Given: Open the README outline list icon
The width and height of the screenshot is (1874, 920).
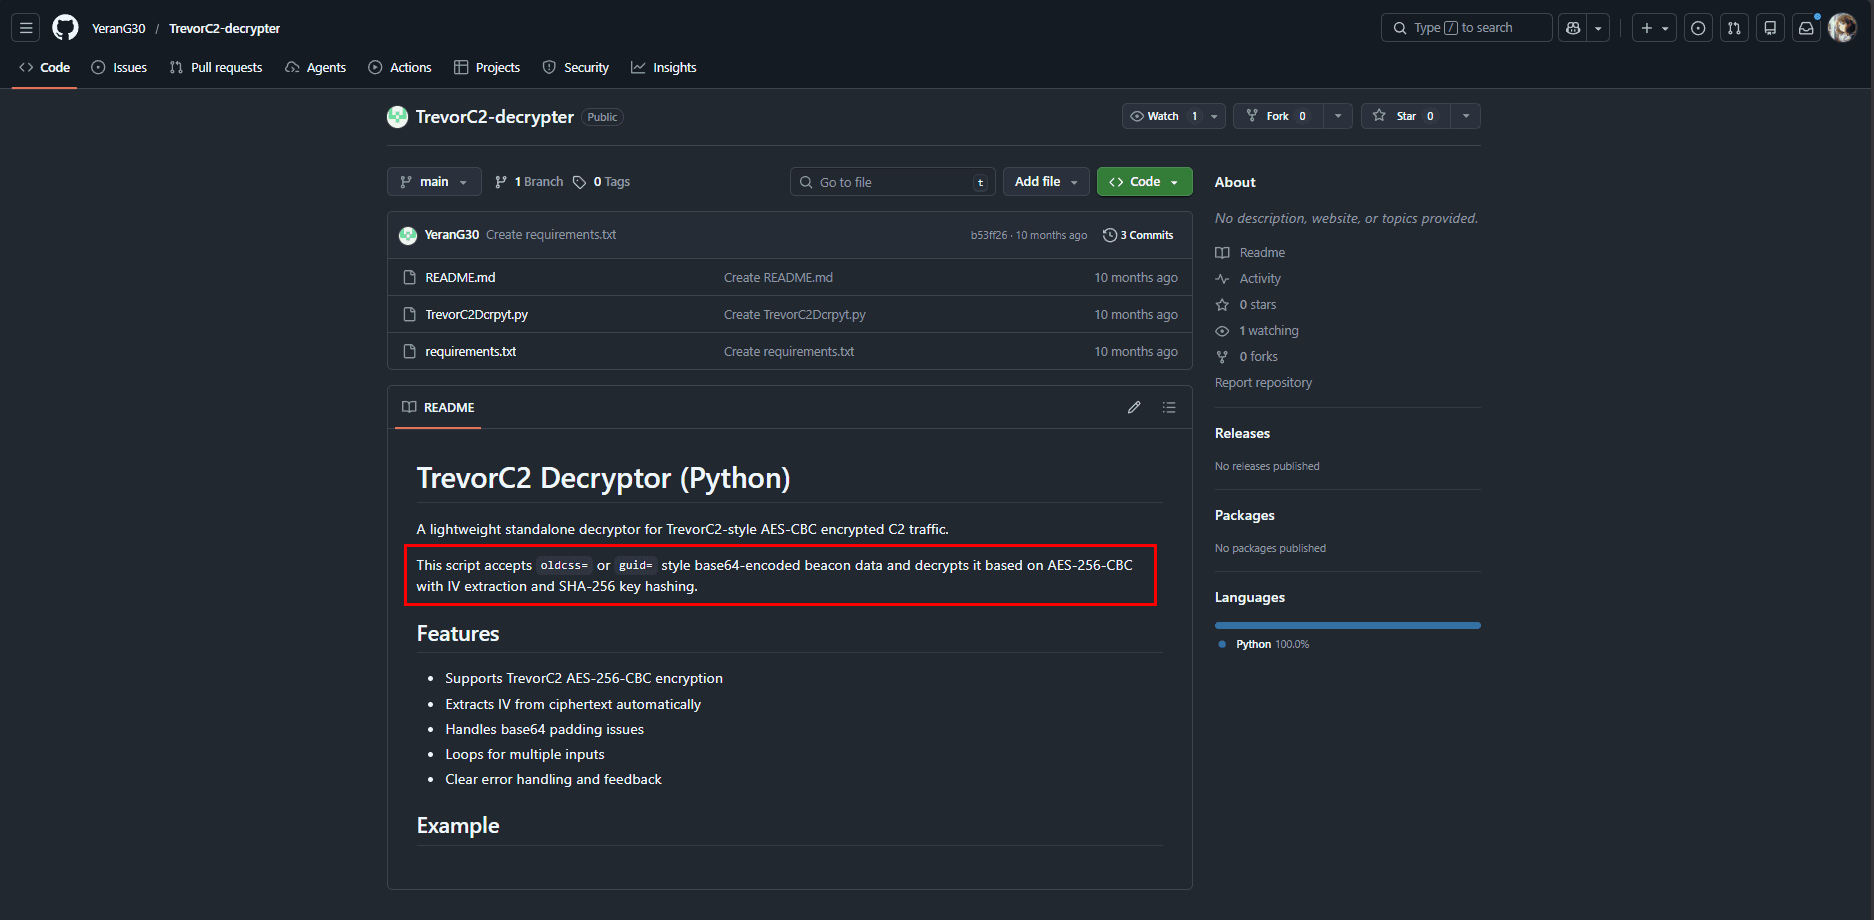Looking at the screenshot, I should click(x=1169, y=407).
